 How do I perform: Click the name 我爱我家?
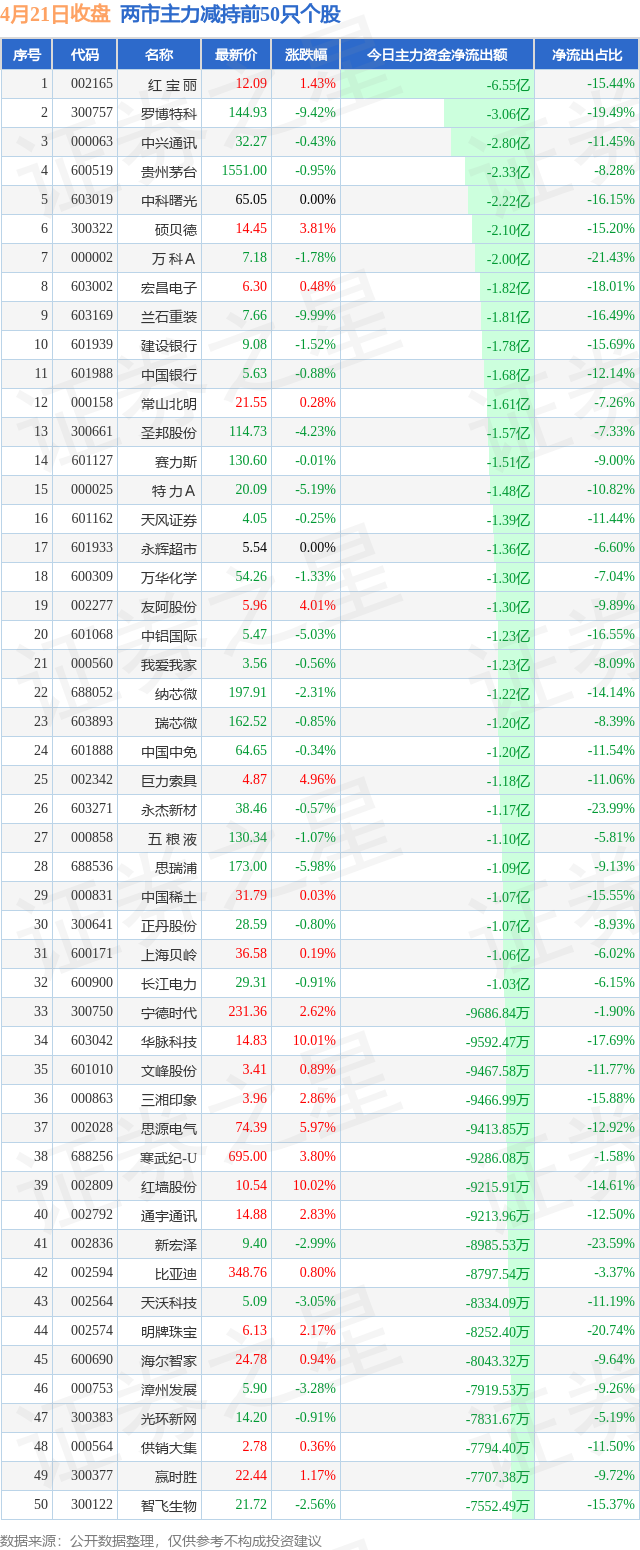click(x=169, y=664)
